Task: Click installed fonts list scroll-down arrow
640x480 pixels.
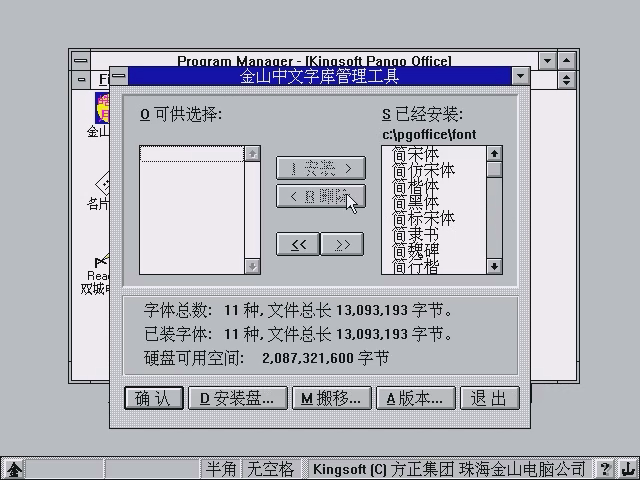Action: [494, 267]
